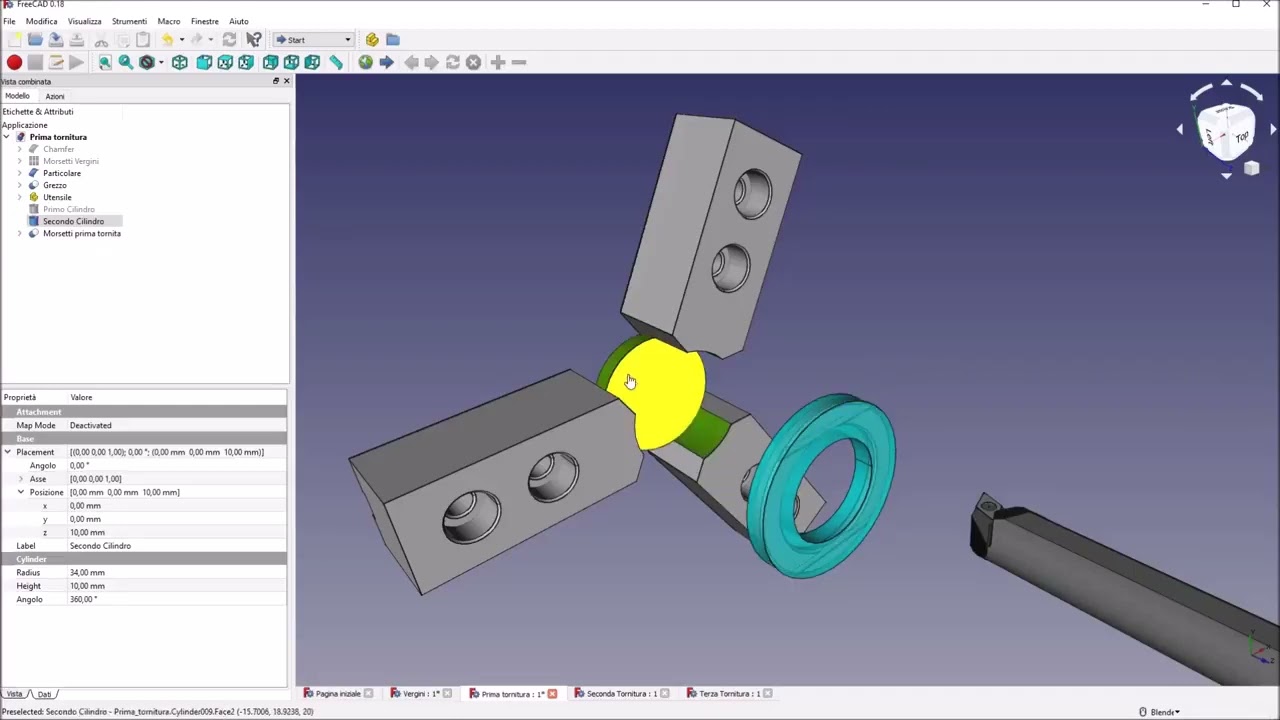
Task: Click the Open document folder icon
Action: point(35,40)
